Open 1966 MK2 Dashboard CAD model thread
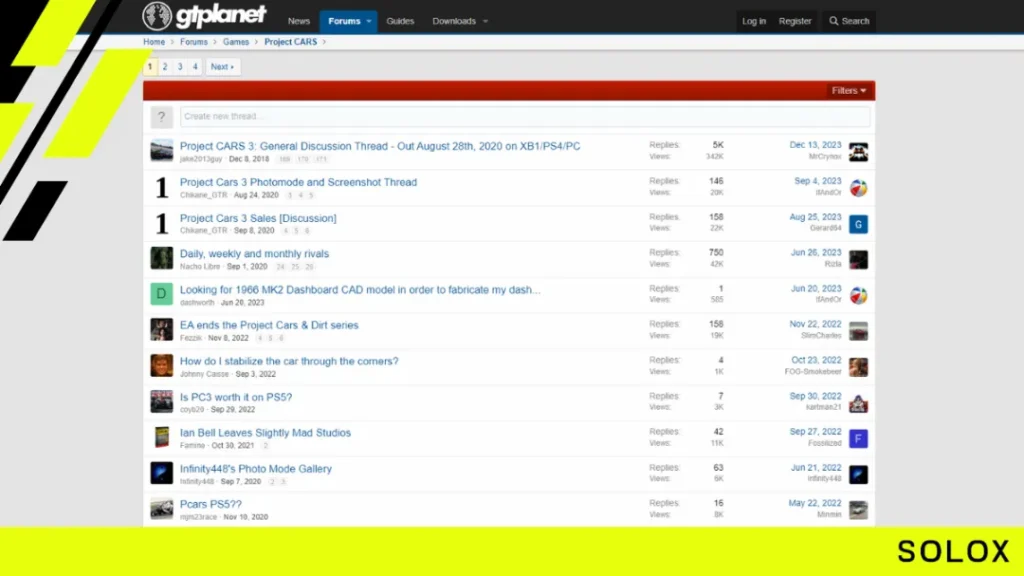Viewport: 1024px width, 576px height. pyautogui.click(x=360, y=289)
